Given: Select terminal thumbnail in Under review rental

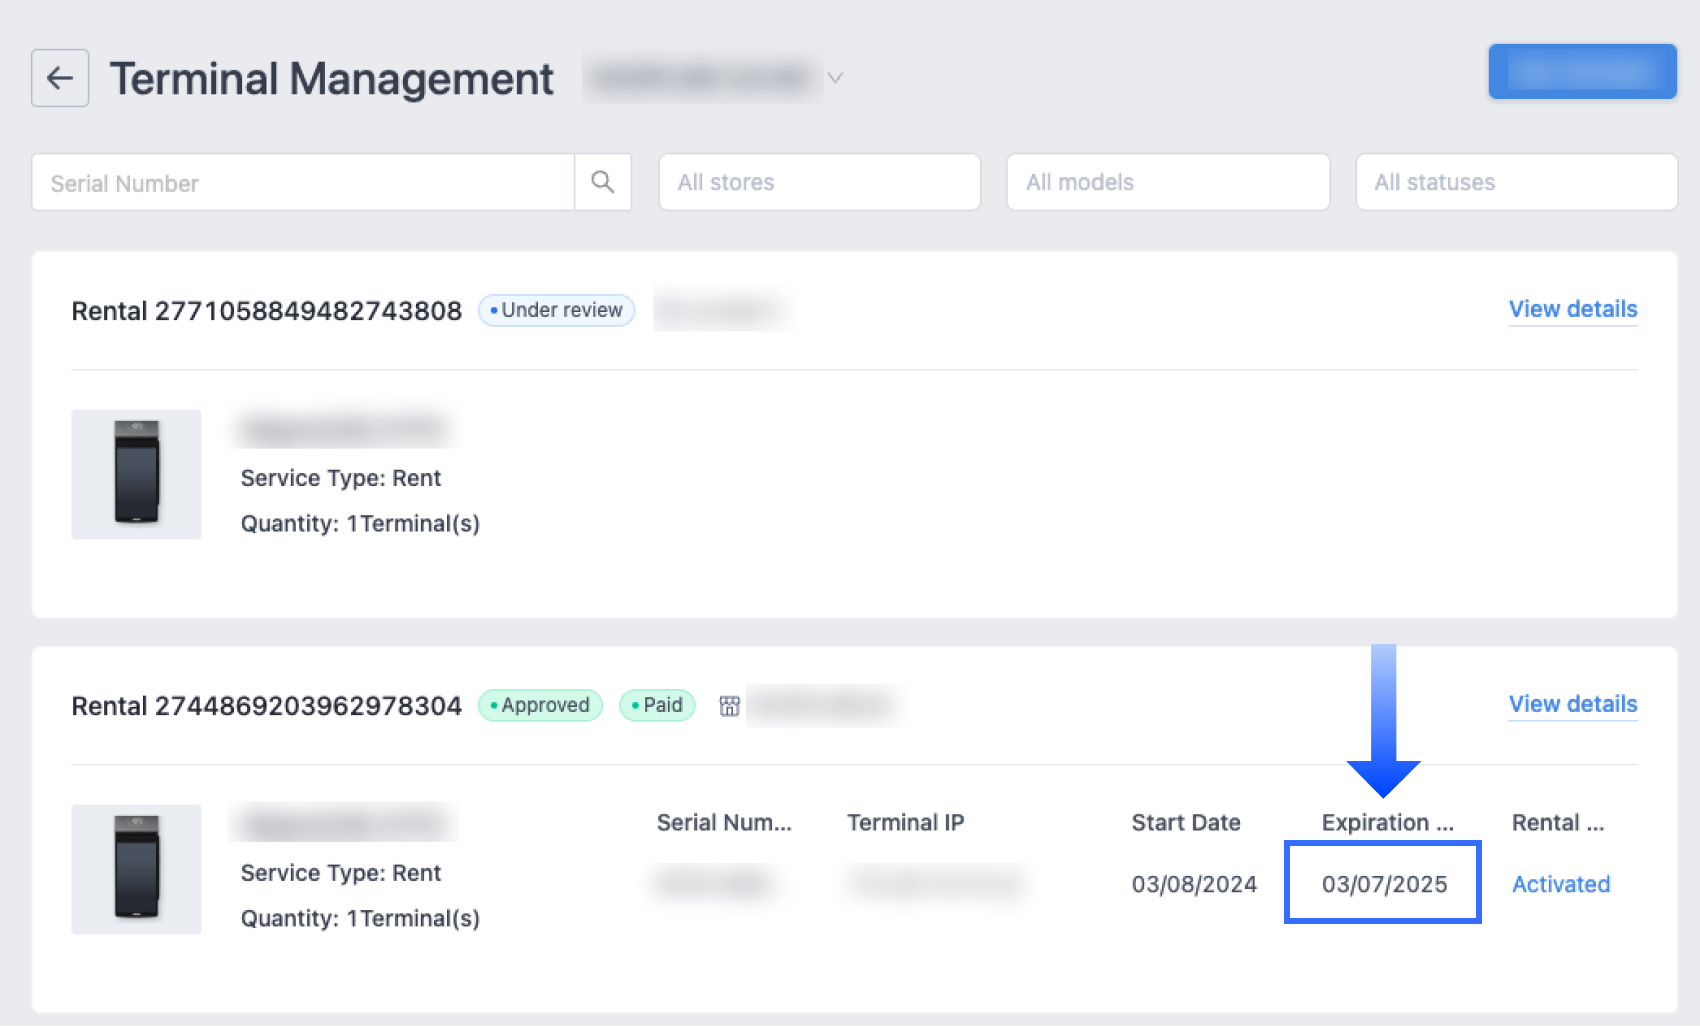Looking at the screenshot, I should coord(136,474).
